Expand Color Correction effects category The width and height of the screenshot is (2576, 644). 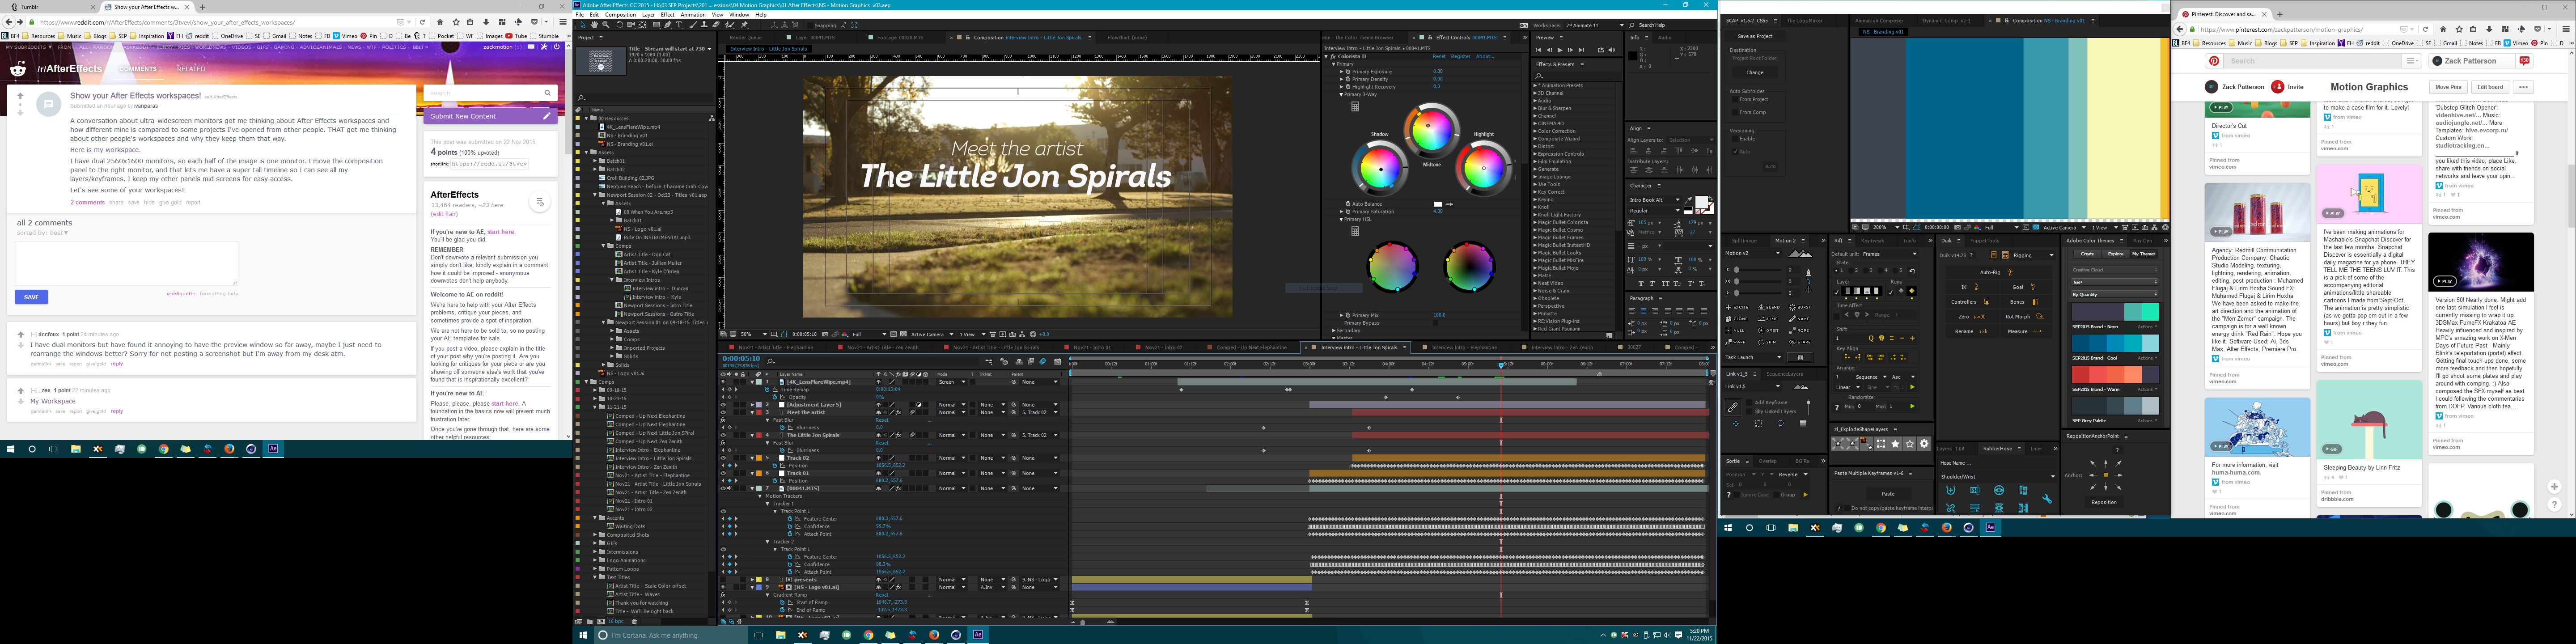(x=1535, y=131)
